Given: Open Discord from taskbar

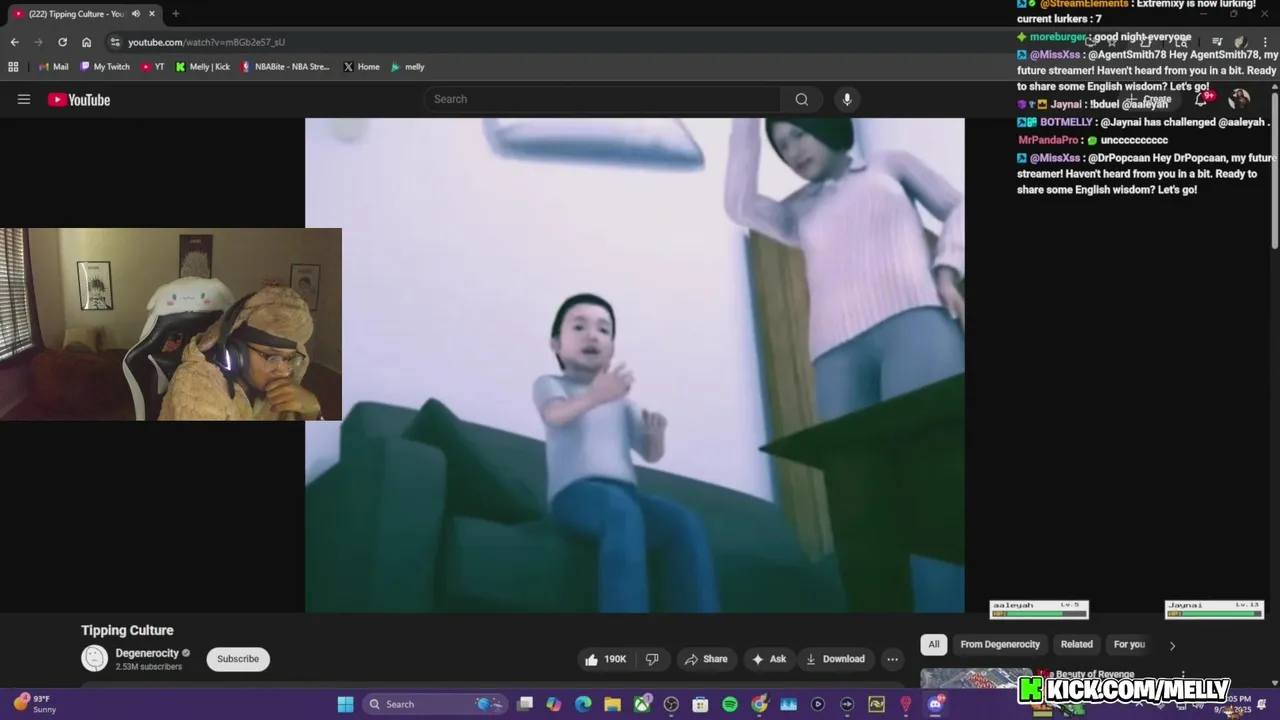Looking at the screenshot, I should pos(935,704).
